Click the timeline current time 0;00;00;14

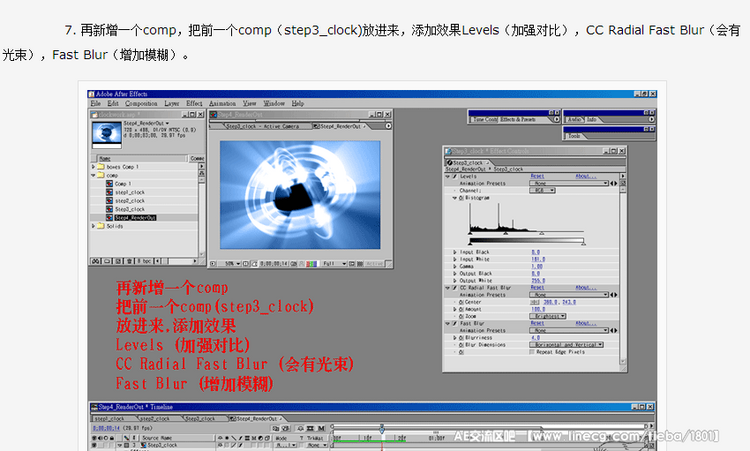(x=106, y=428)
